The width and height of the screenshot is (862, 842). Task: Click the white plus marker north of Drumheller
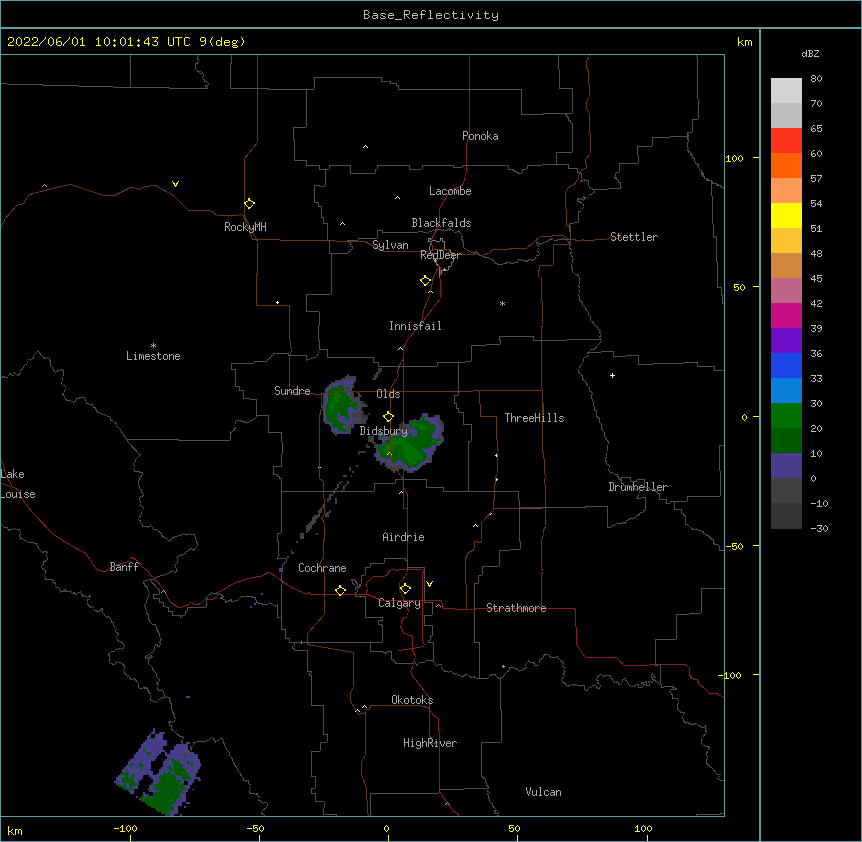click(x=612, y=375)
